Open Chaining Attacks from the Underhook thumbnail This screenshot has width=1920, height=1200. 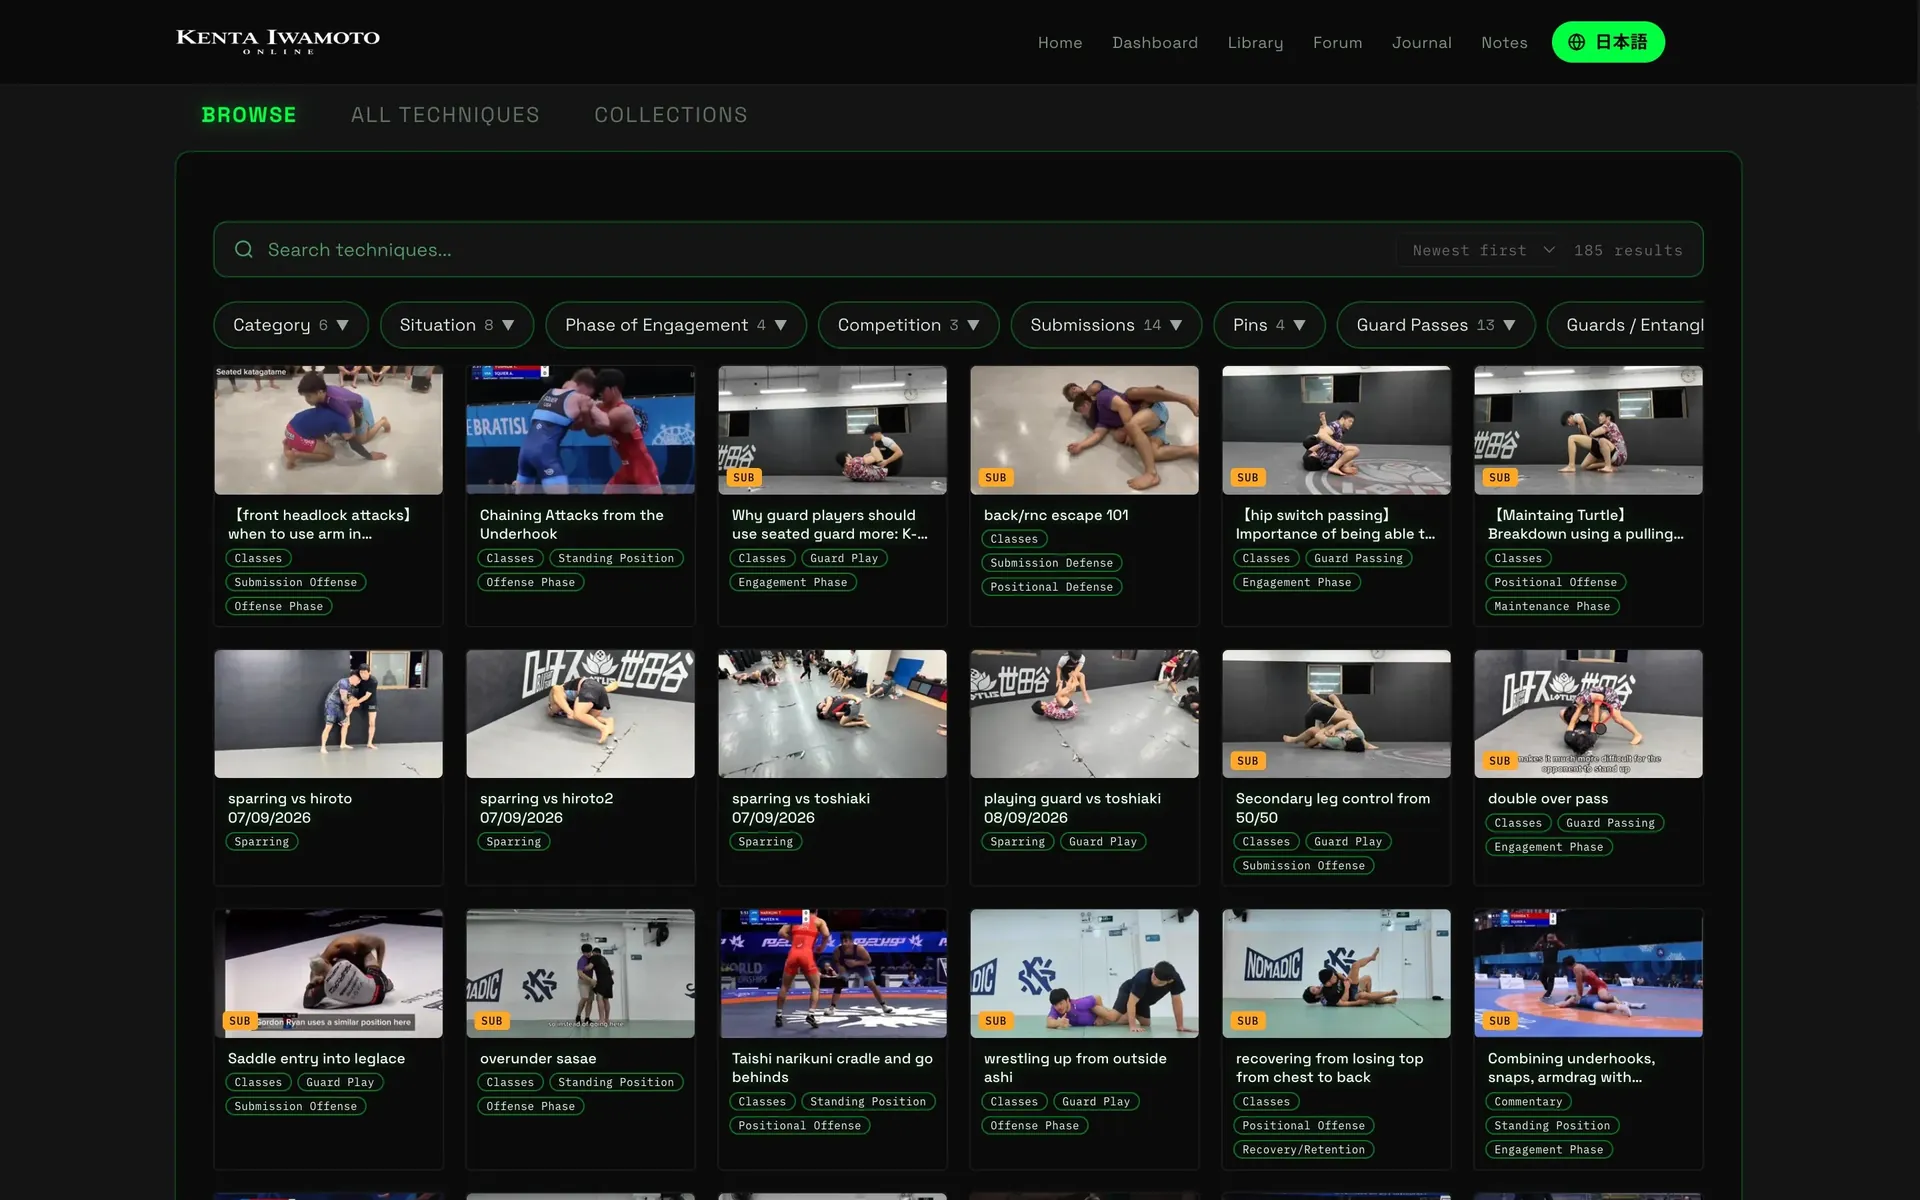point(580,430)
